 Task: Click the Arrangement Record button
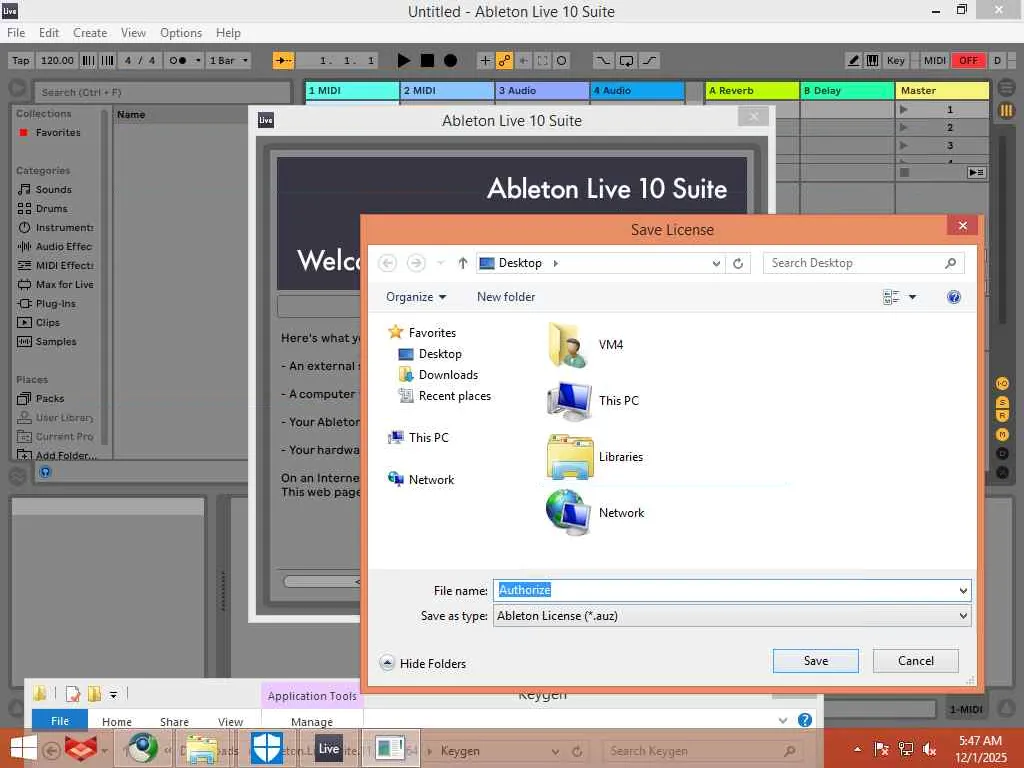tap(450, 60)
